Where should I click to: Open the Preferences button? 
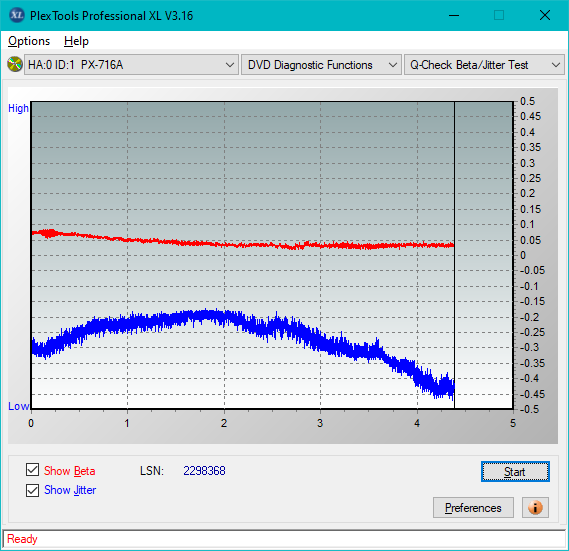(x=473, y=507)
